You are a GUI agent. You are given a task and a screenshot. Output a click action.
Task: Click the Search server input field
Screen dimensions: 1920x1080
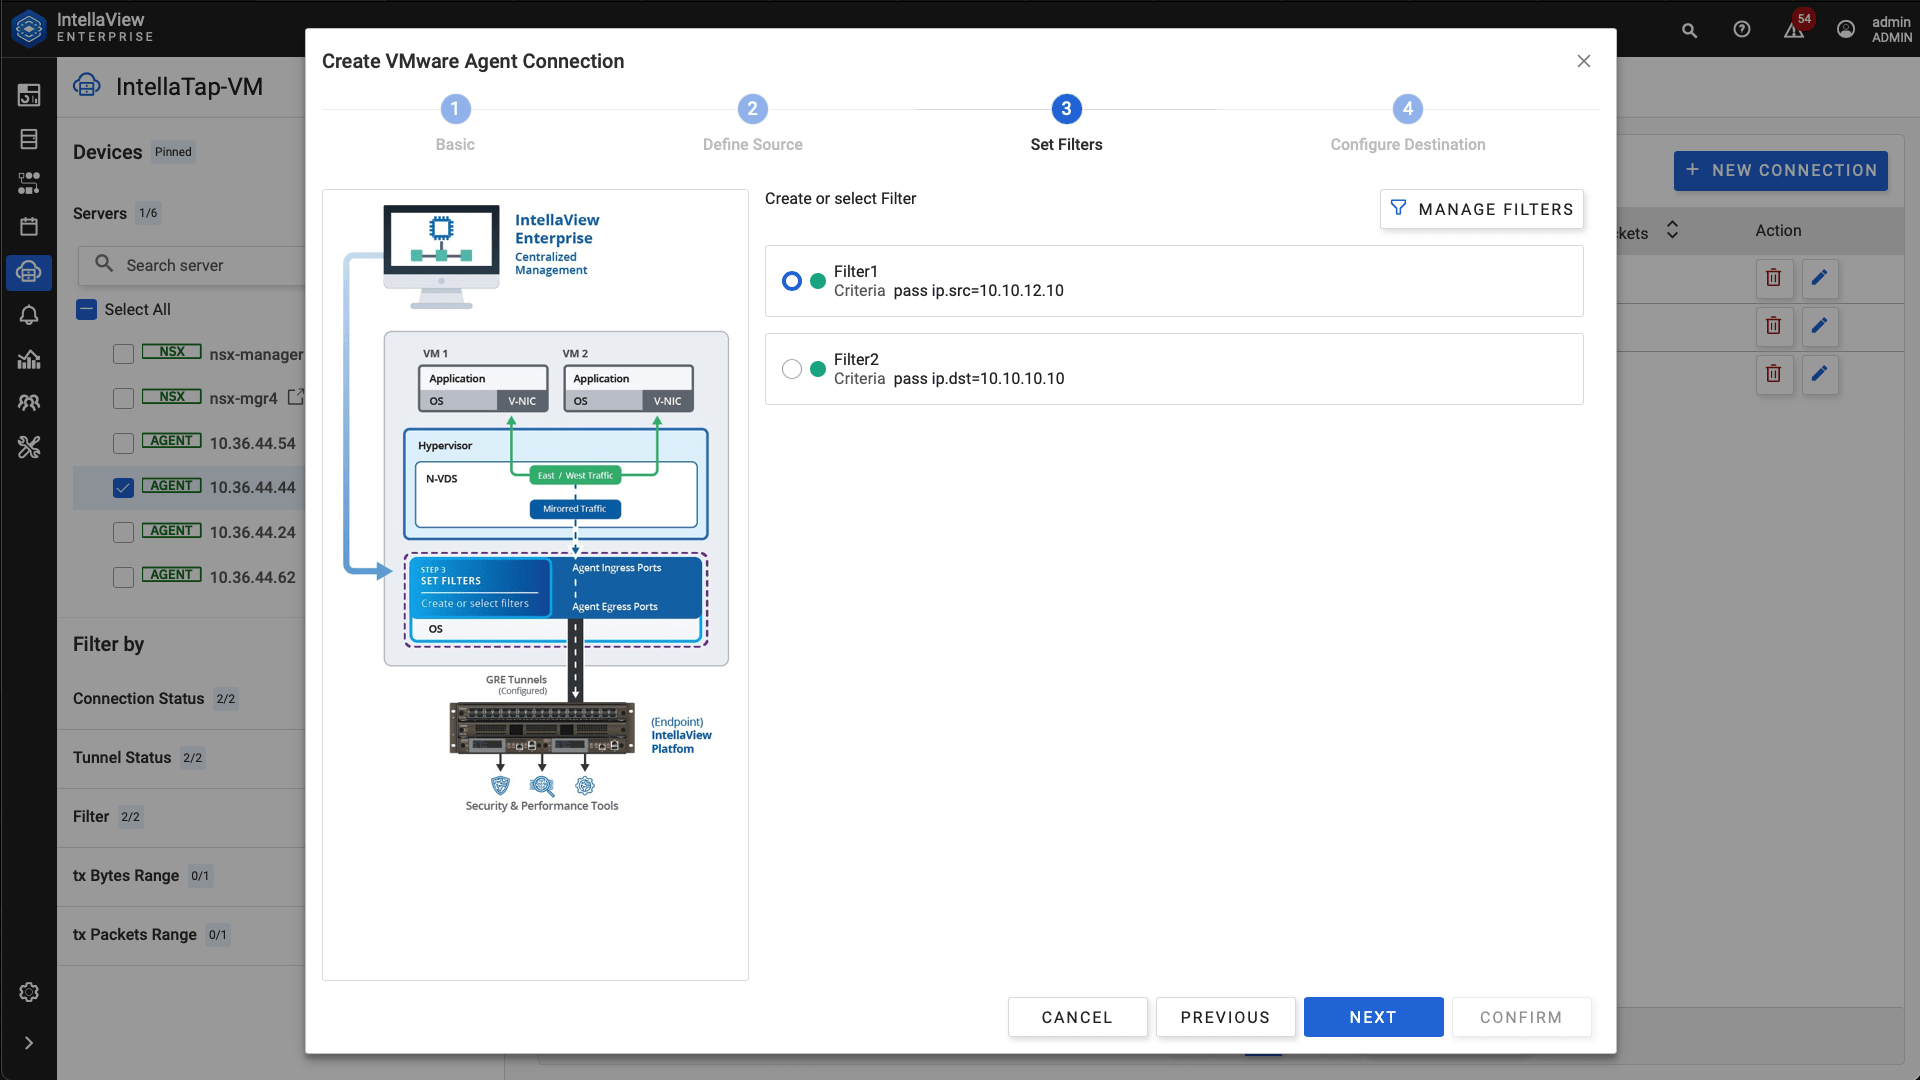coord(200,265)
